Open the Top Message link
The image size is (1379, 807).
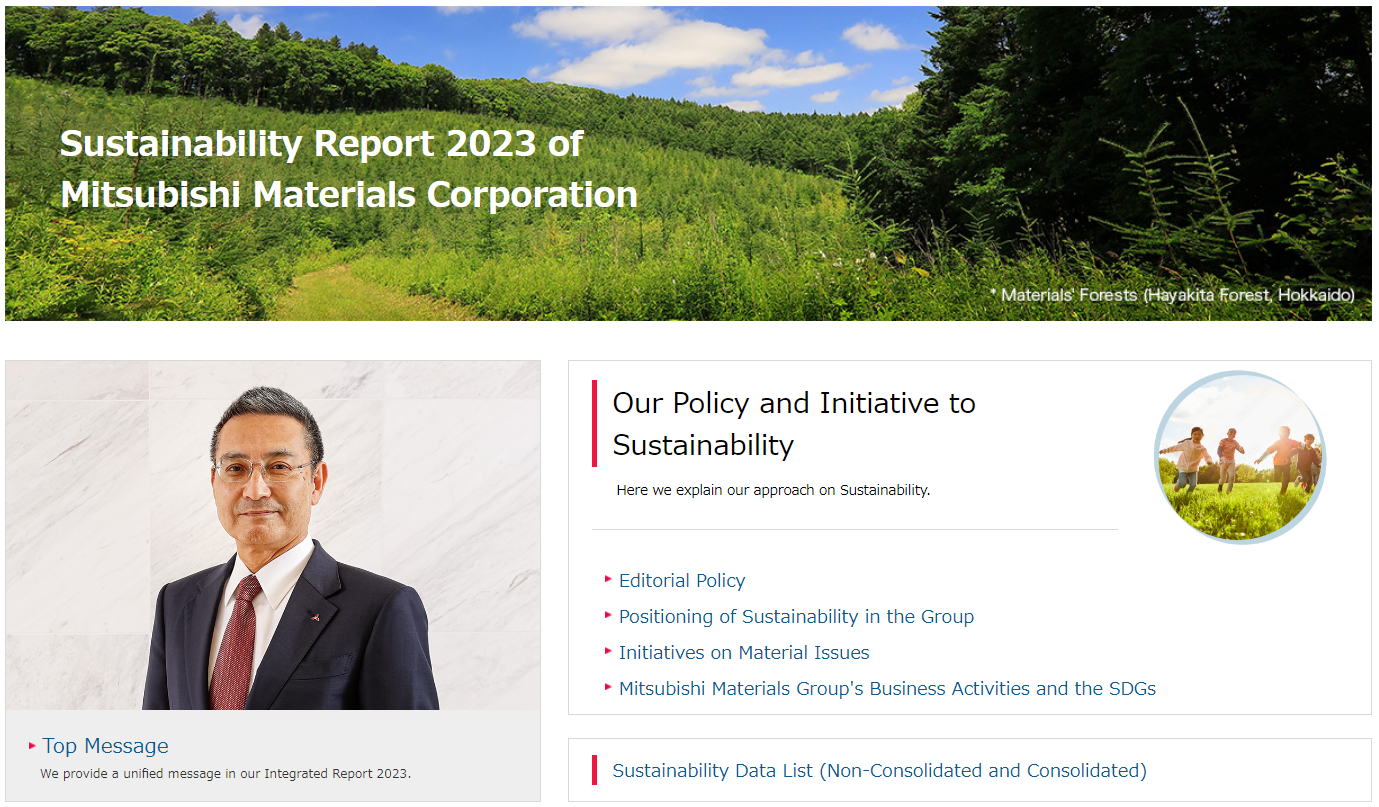click(105, 746)
